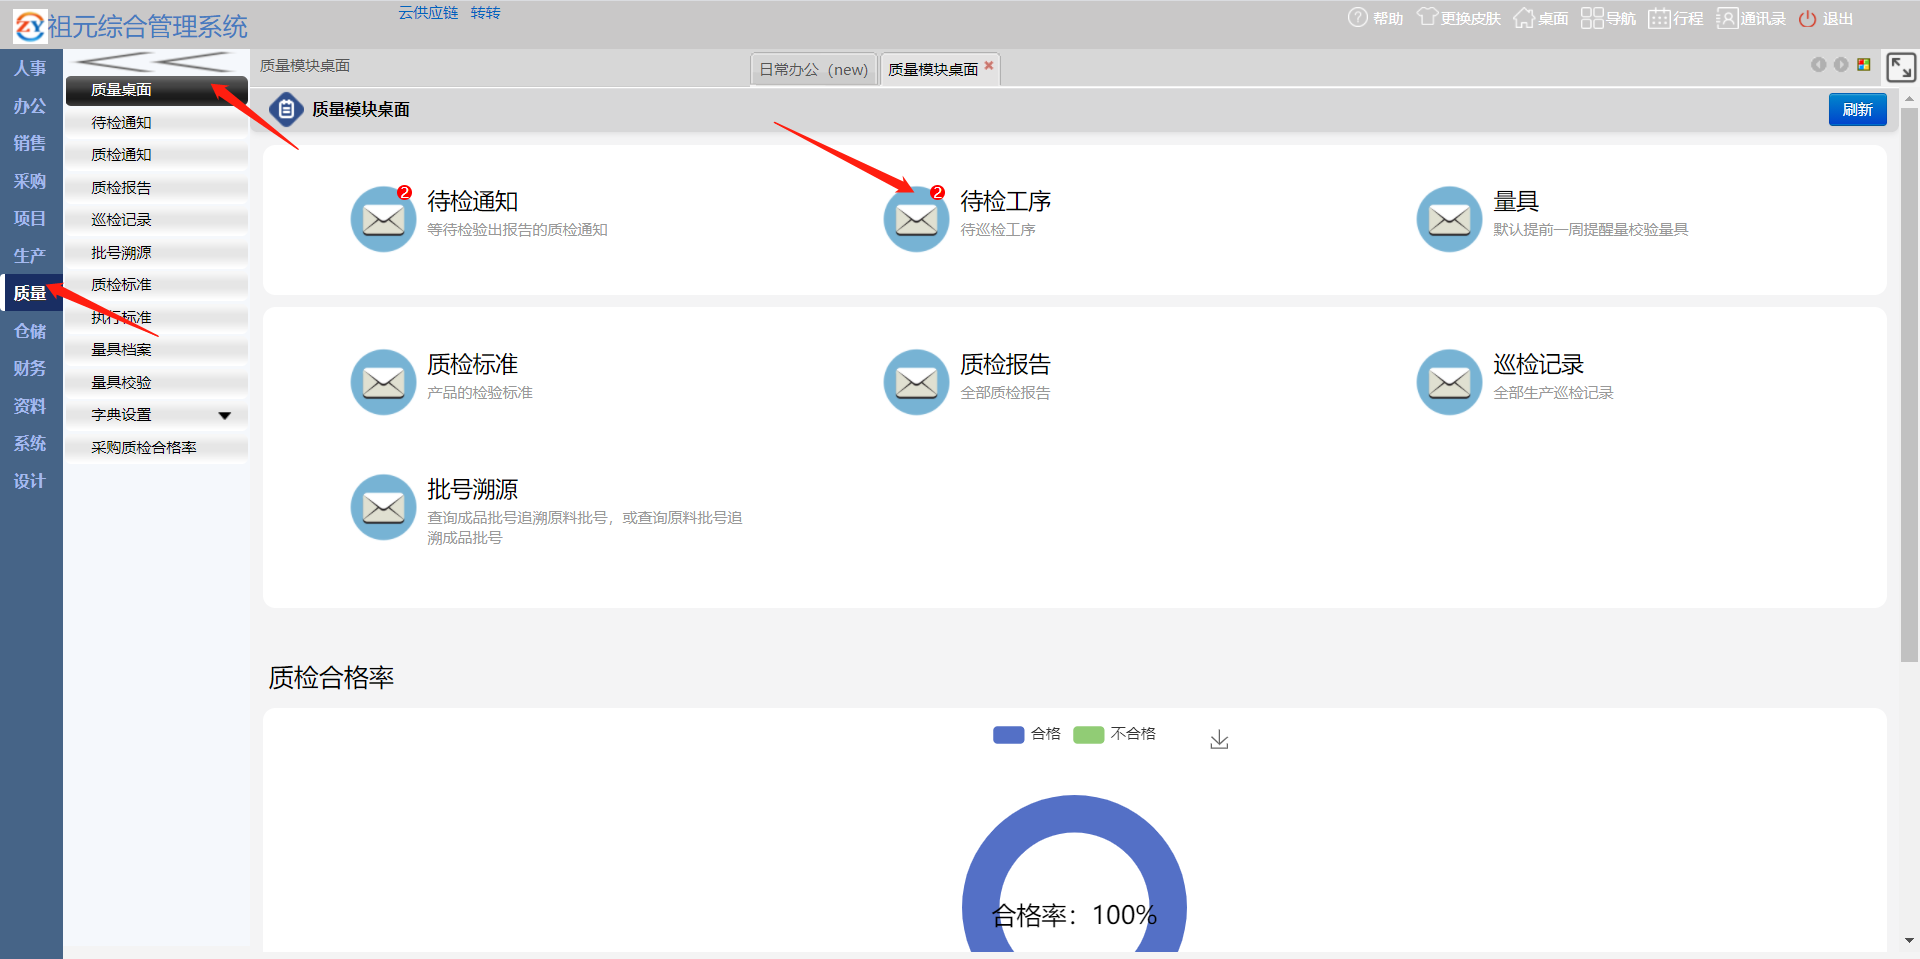Image resolution: width=1920 pixels, height=959 pixels.
Task: Expand the 字典设置 dropdown arrow
Action: 225,415
